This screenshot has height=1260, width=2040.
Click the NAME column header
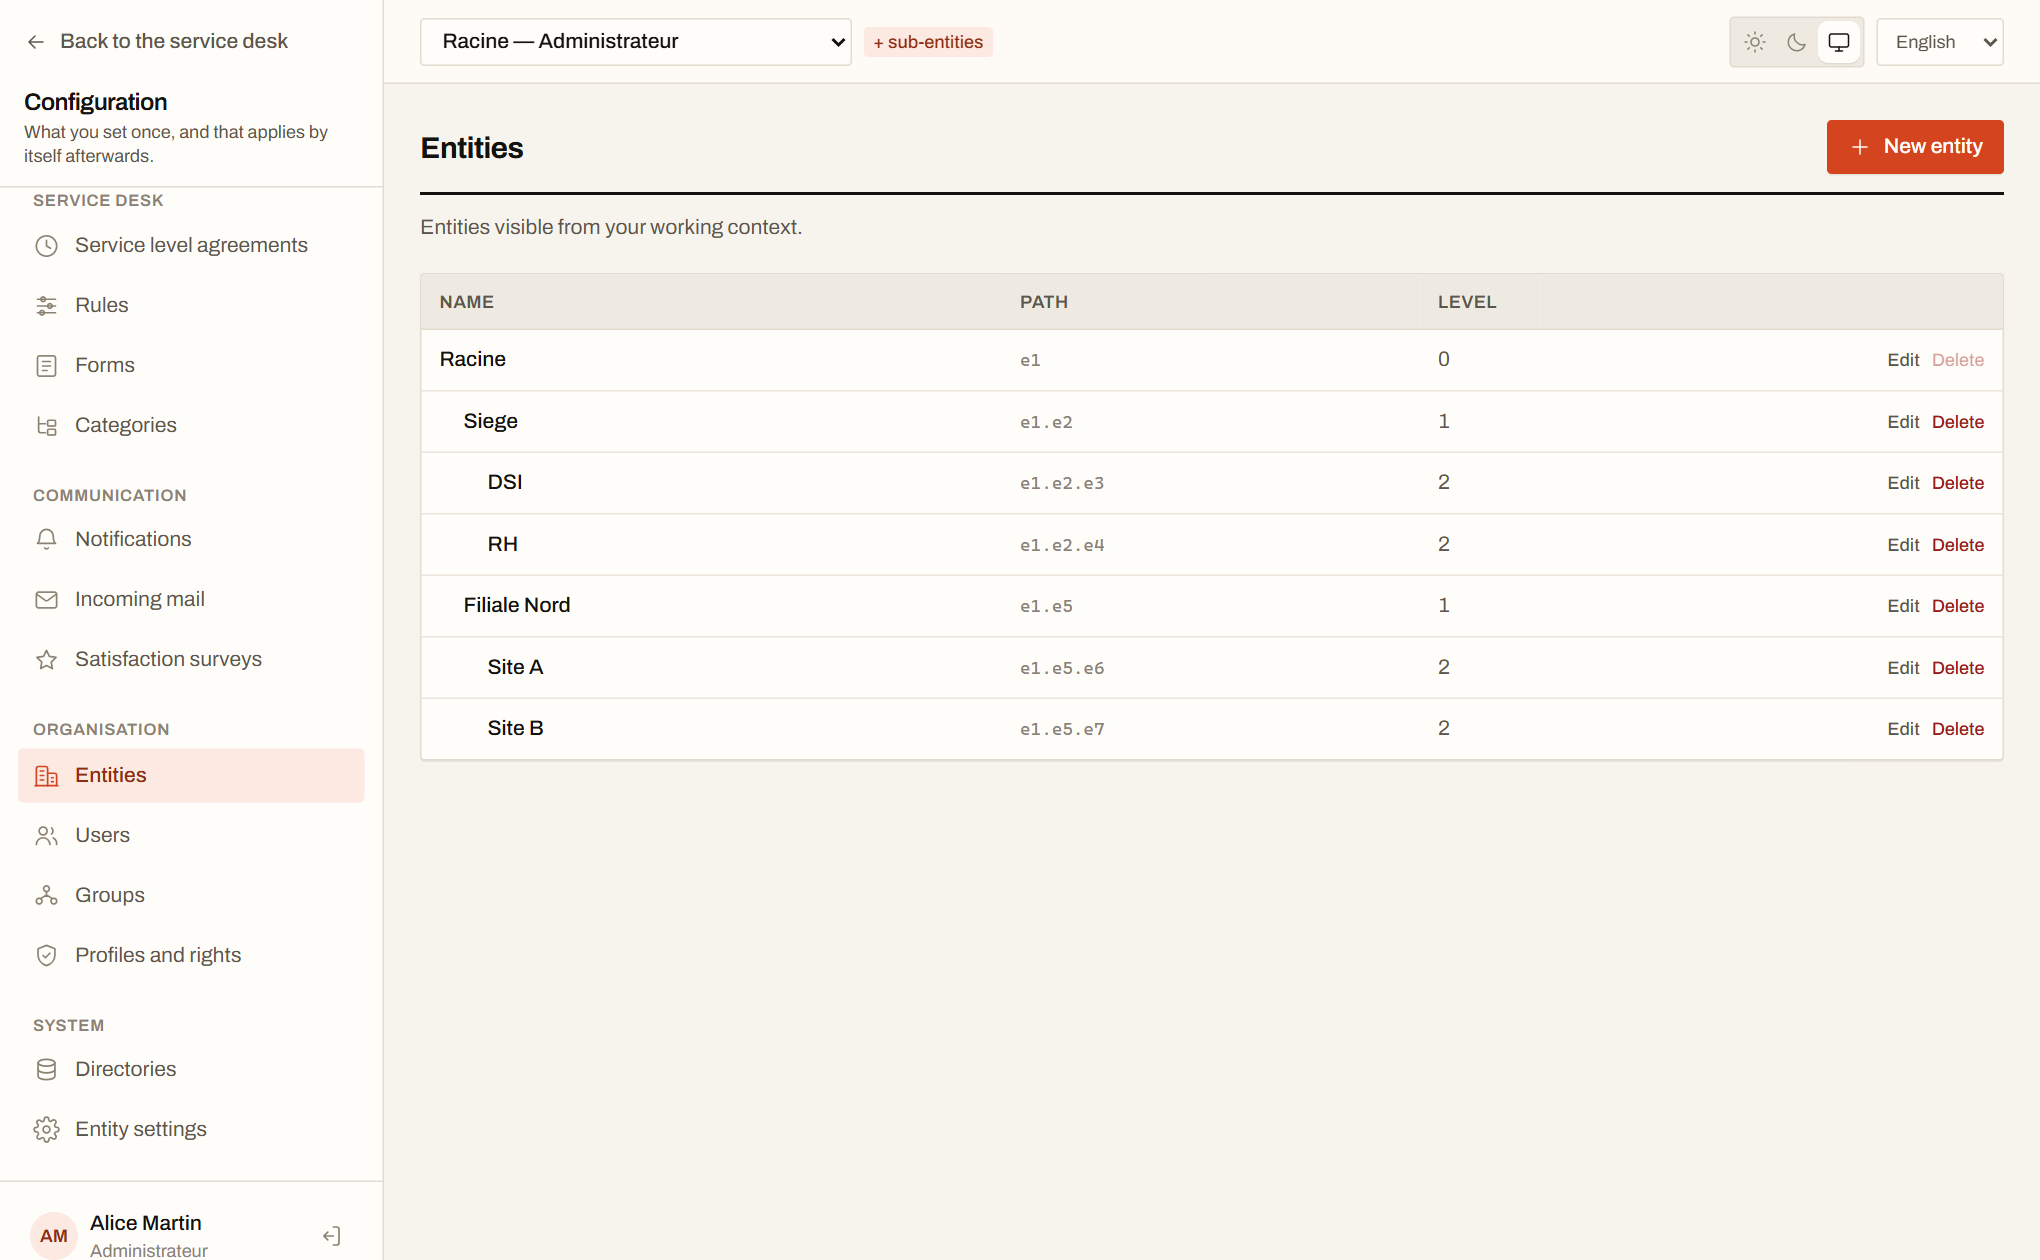click(467, 302)
